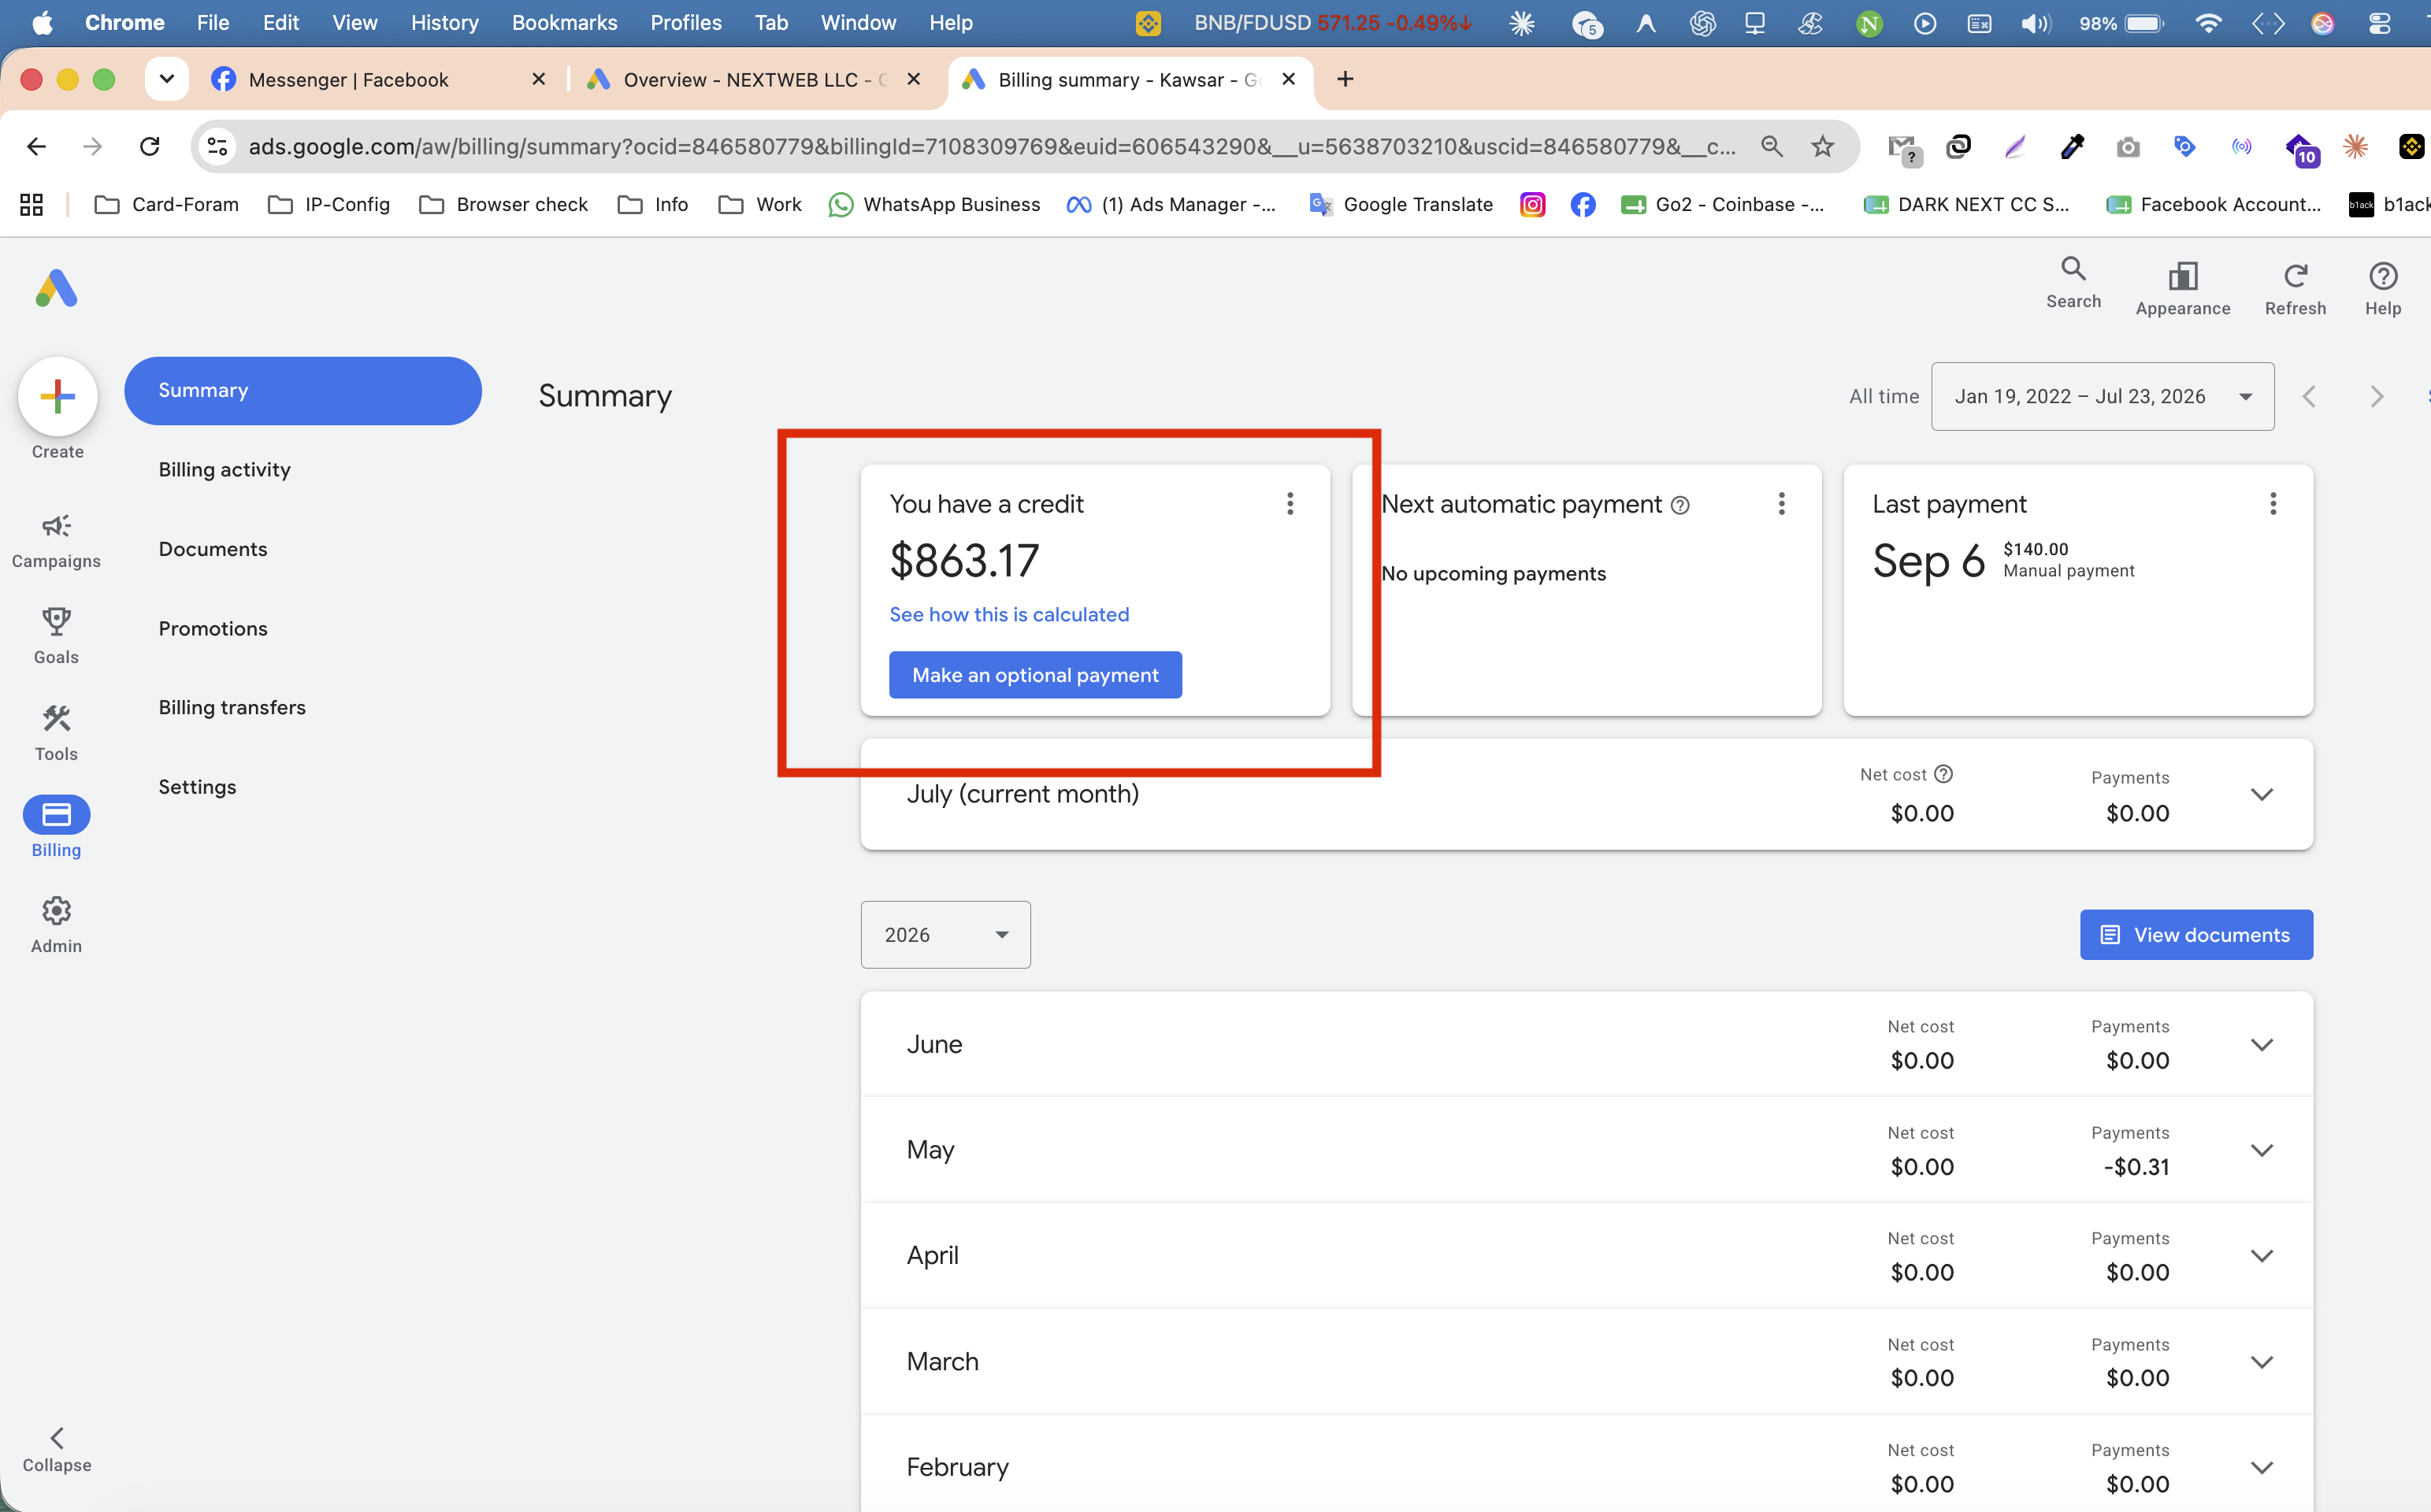Open Promotions in billing menu
Screen dimensions: 2431x1512
[212, 628]
